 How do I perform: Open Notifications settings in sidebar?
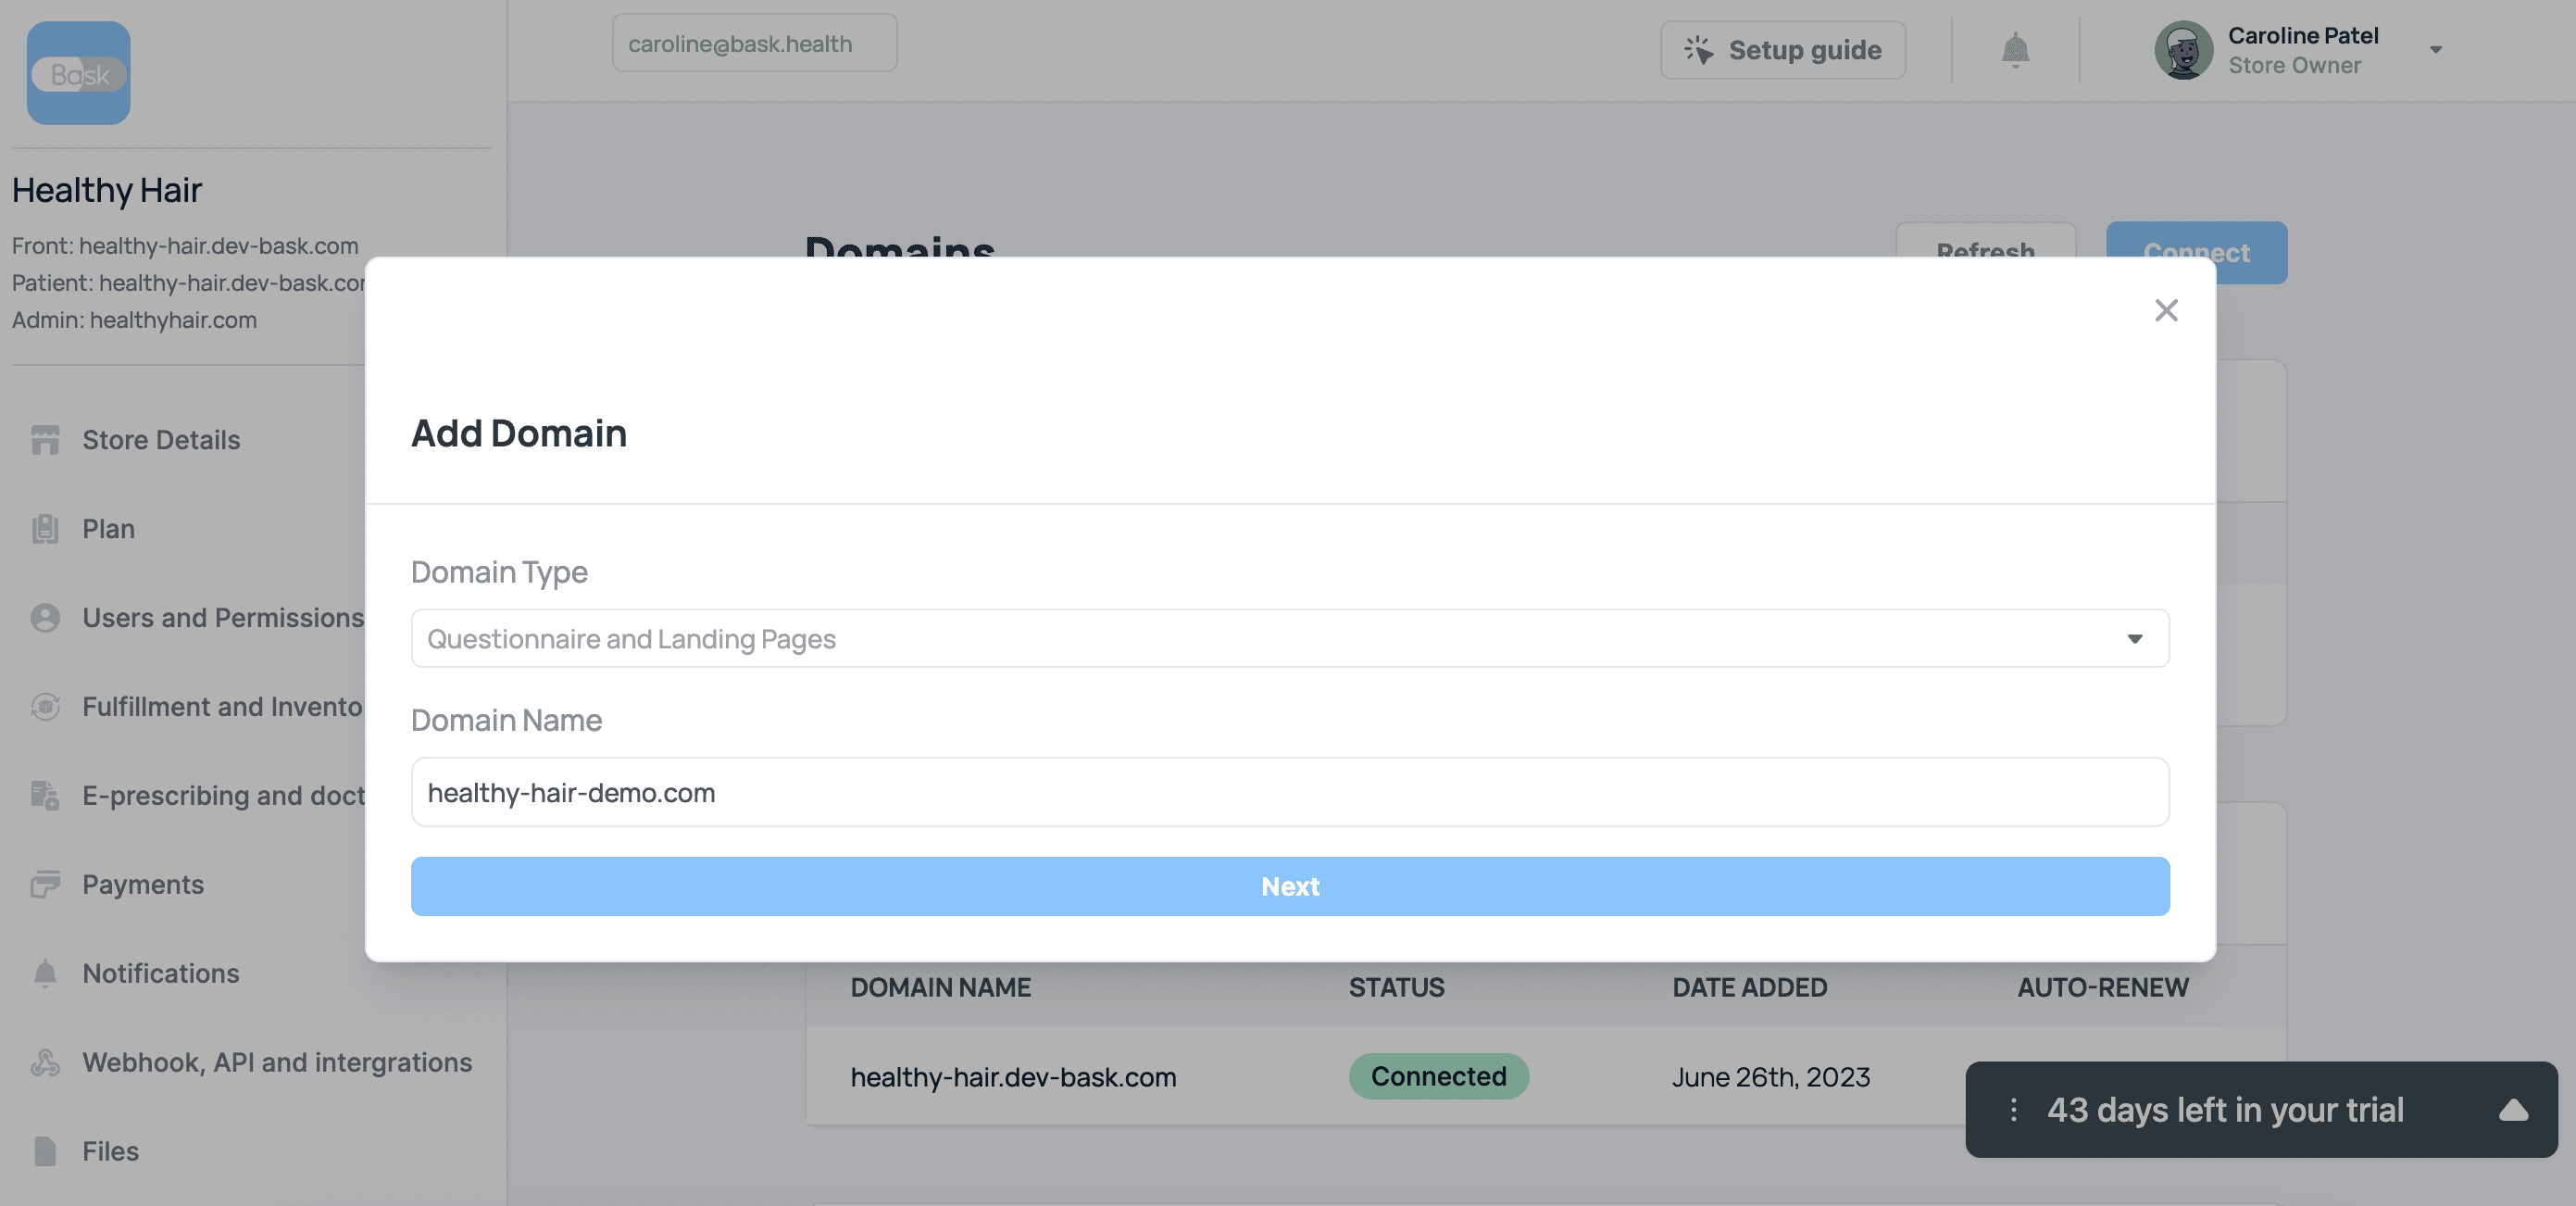(x=160, y=974)
